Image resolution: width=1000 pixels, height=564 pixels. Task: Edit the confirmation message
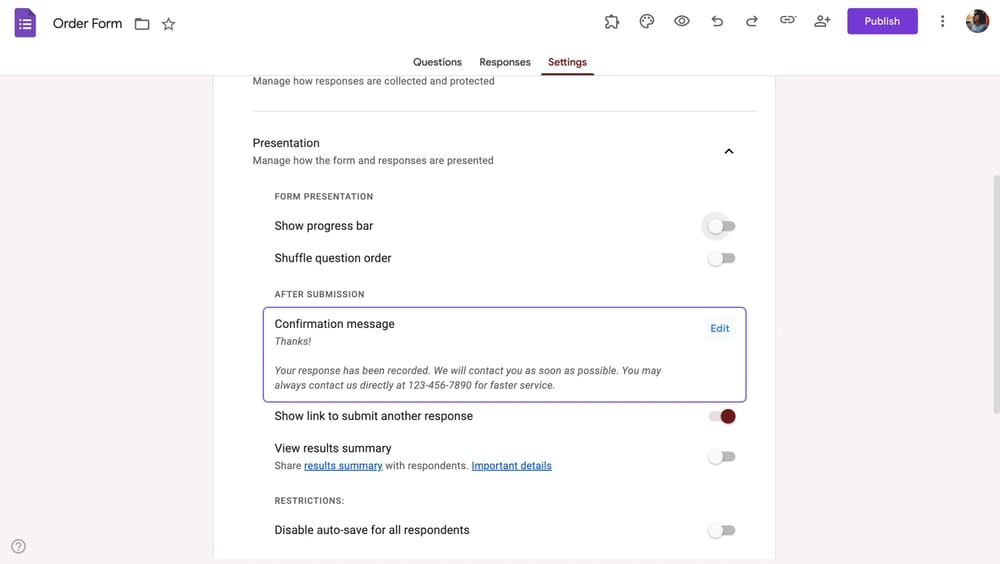click(x=720, y=328)
